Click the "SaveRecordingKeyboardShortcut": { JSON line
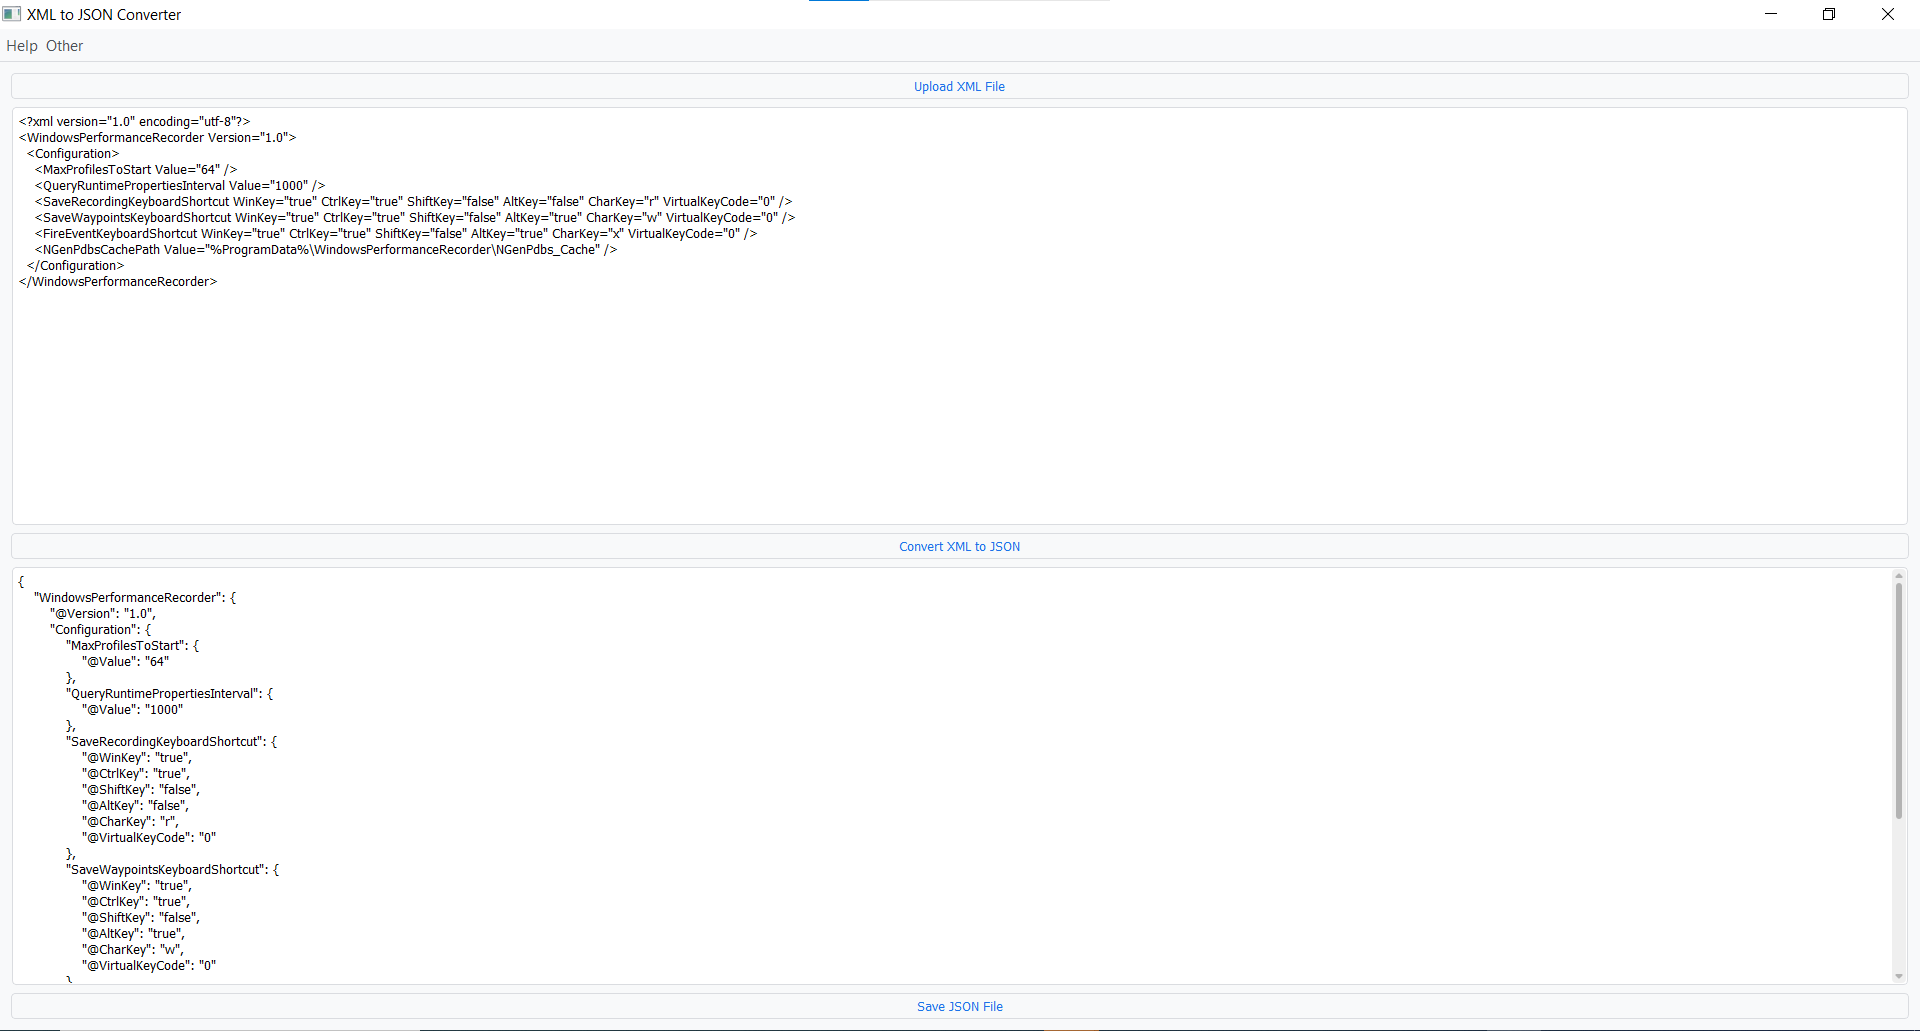 click(x=172, y=742)
